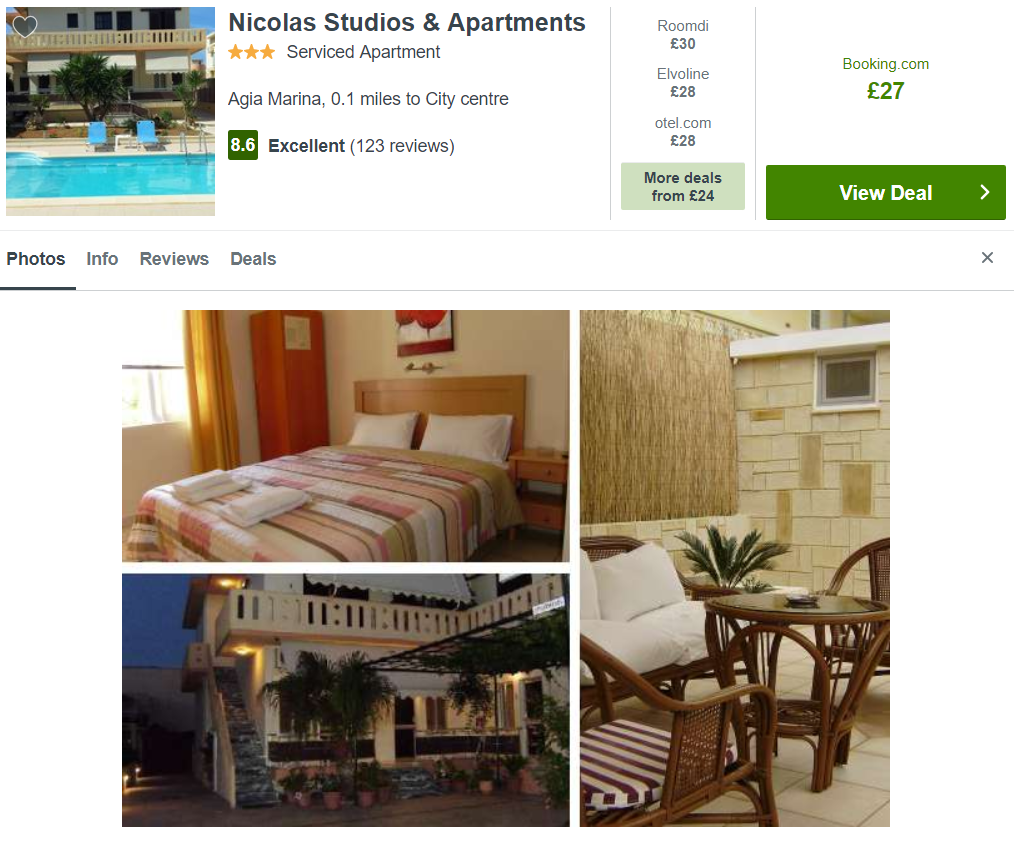Choose the Roomdi £30 deal
The height and width of the screenshot is (851, 1014).
pyautogui.click(x=683, y=35)
